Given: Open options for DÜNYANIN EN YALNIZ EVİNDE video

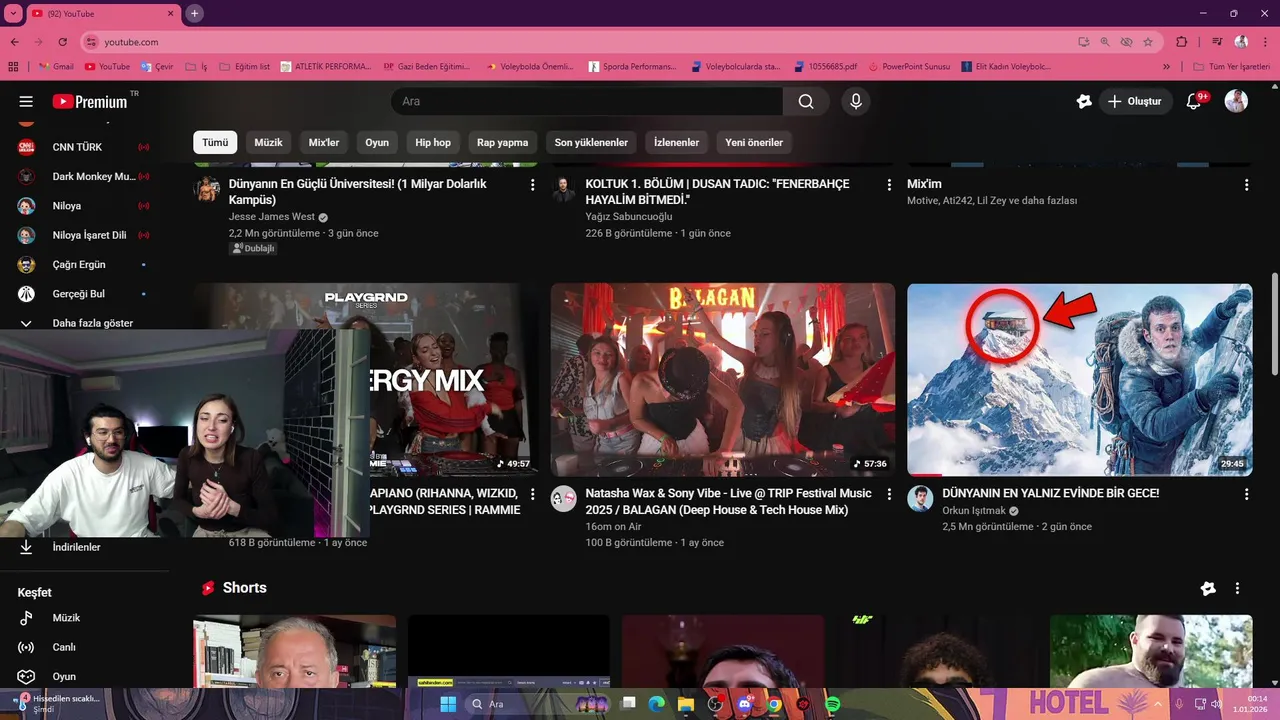Looking at the screenshot, I should (x=1246, y=494).
